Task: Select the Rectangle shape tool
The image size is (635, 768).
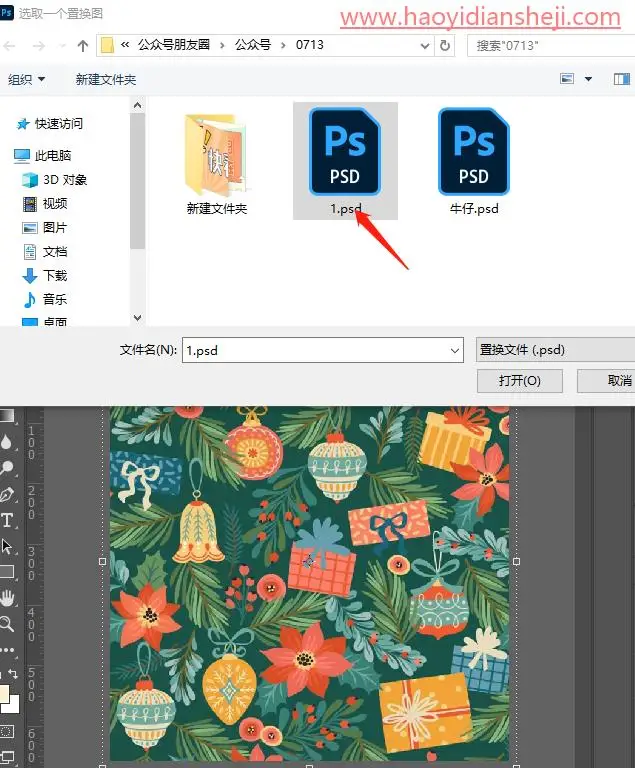Action: 7,572
